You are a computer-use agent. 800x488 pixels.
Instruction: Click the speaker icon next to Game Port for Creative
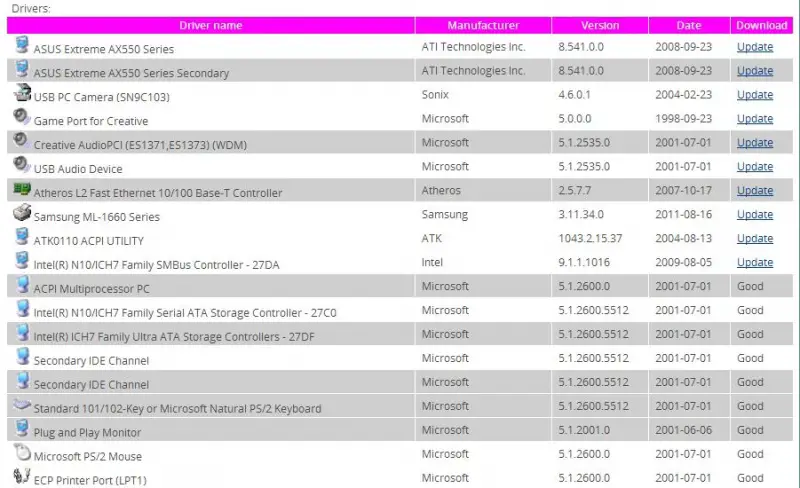[x=21, y=117]
